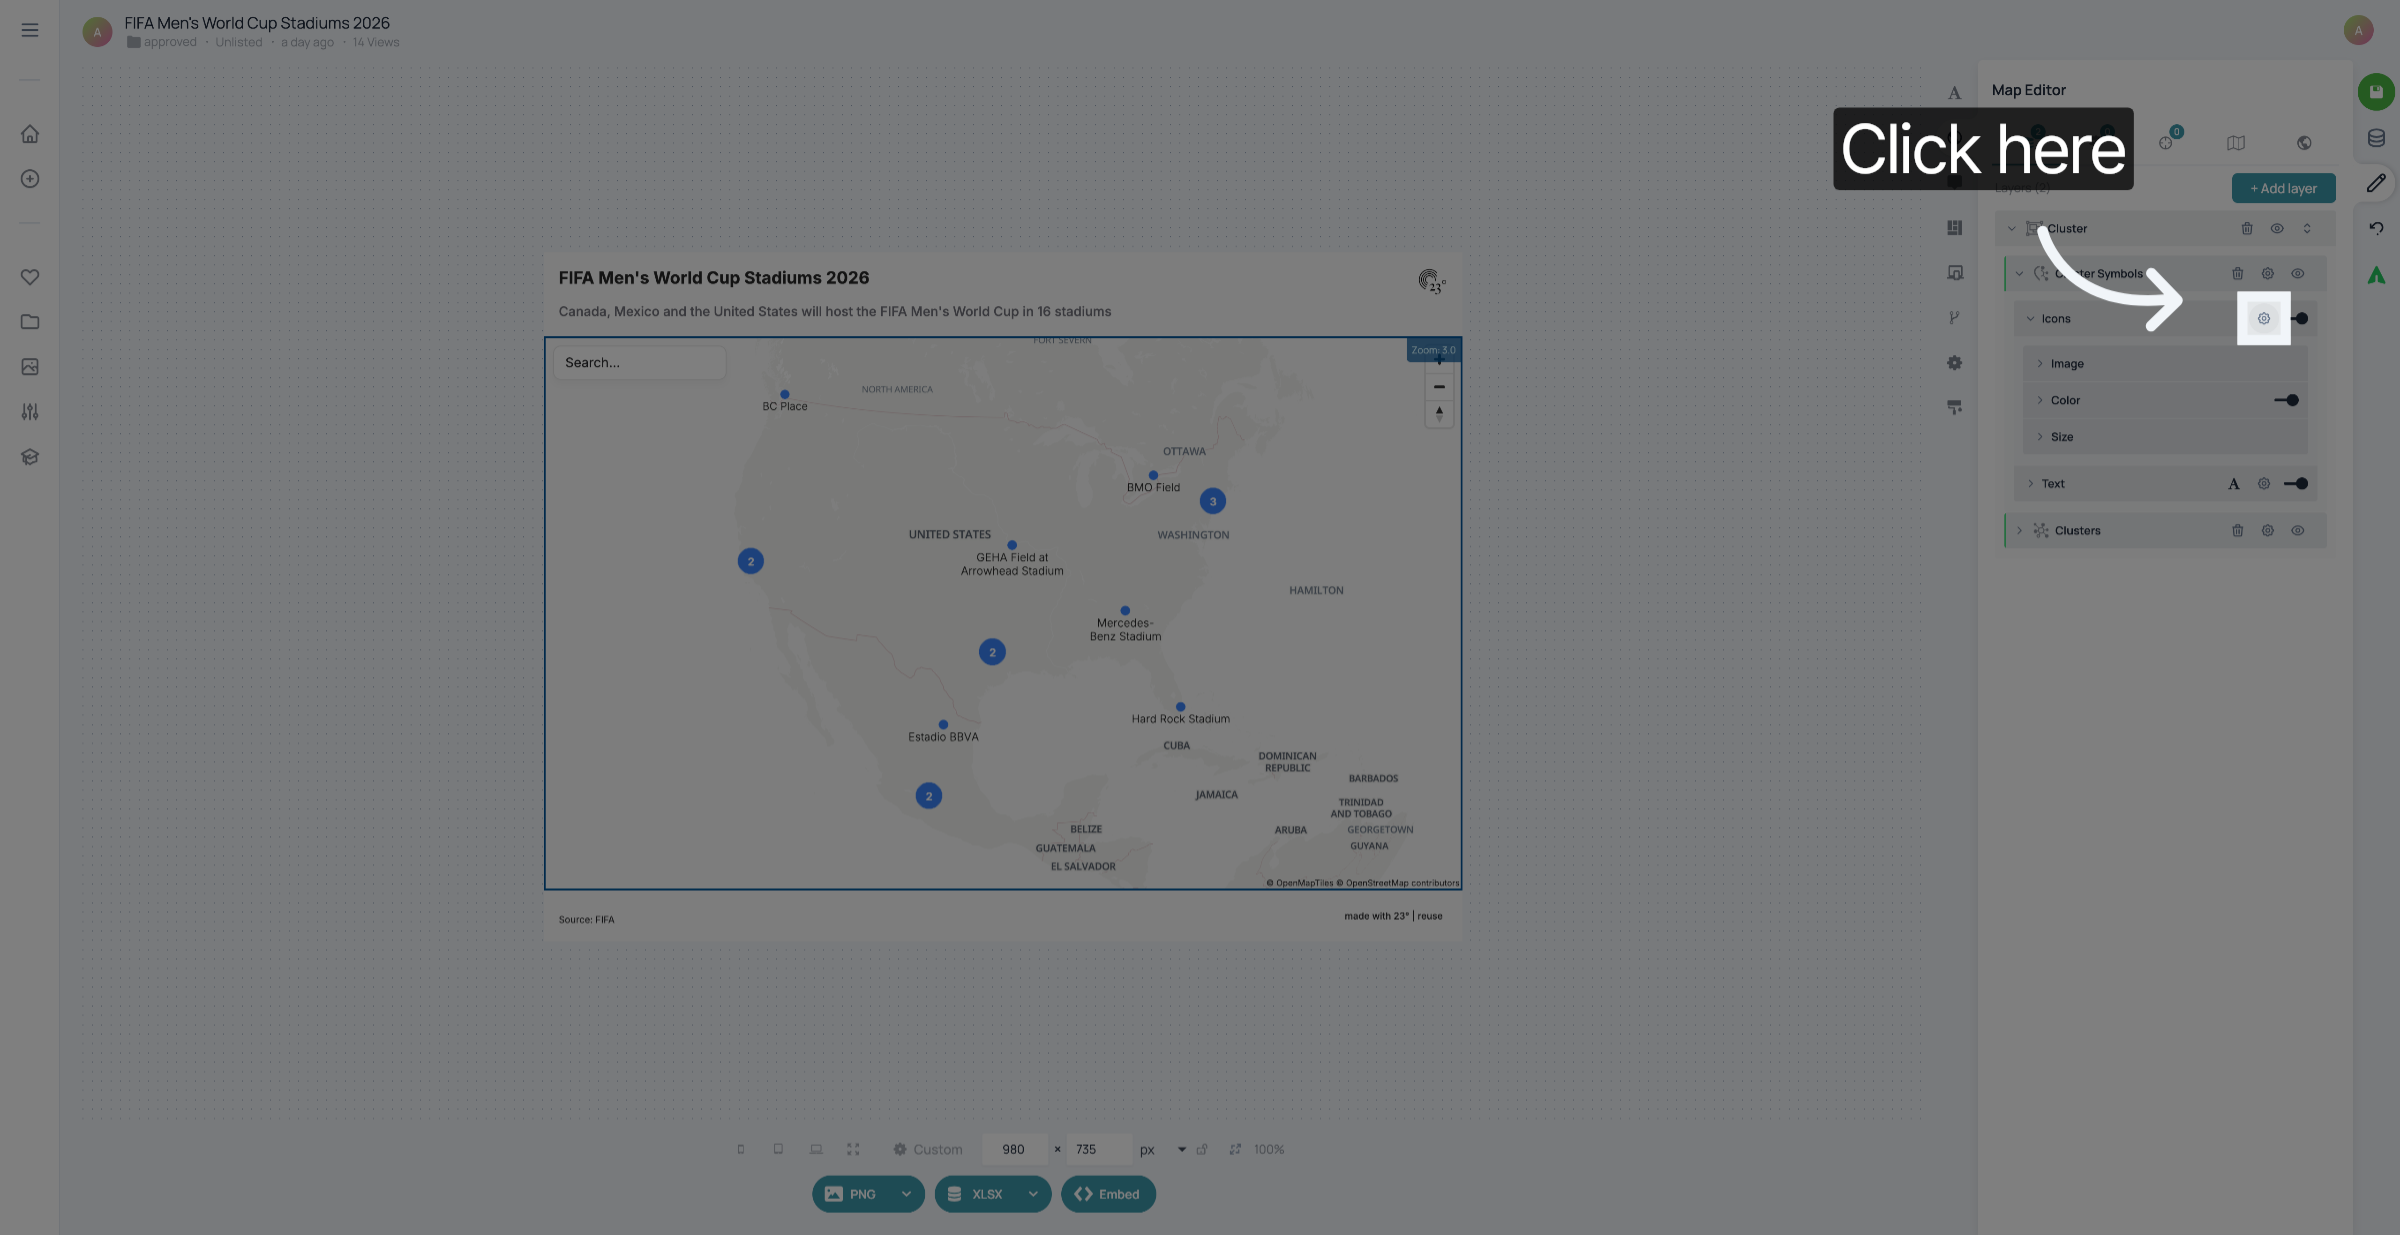Click the 23 degrees logo on the map card
The width and height of the screenshot is (2400, 1235).
[1431, 281]
